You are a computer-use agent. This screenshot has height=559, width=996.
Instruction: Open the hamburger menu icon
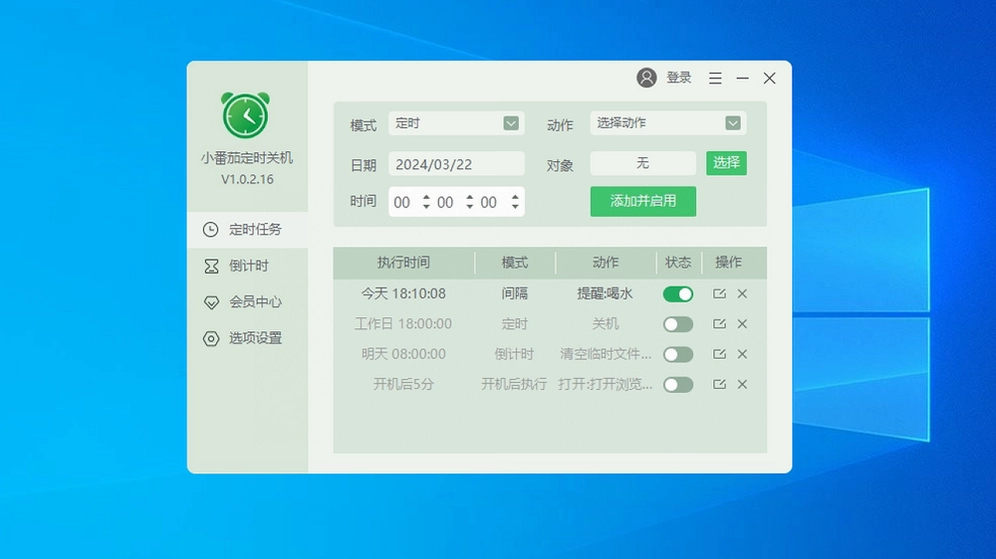tap(715, 78)
